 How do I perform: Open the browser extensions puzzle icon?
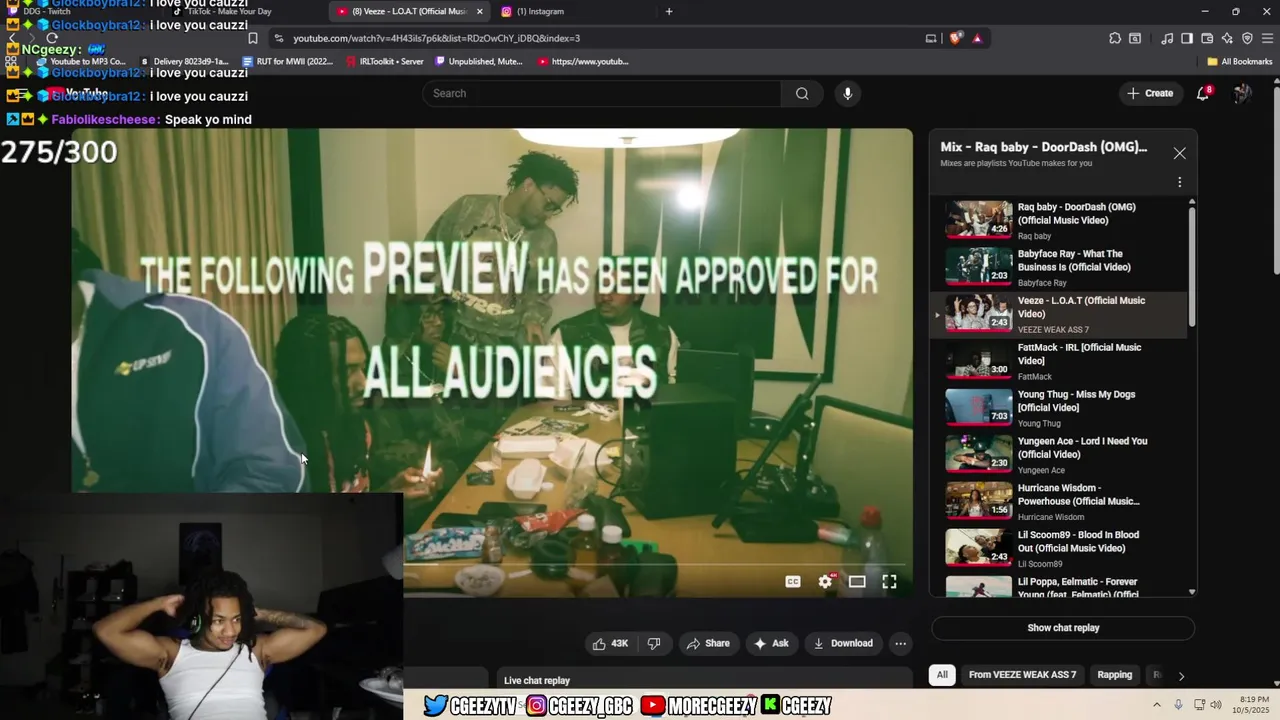[1115, 38]
